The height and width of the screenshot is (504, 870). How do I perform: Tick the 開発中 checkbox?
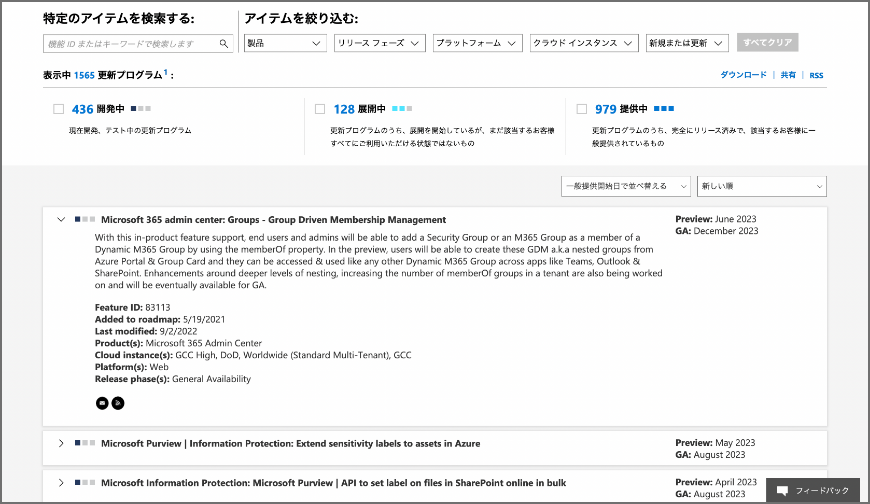(x=58, y=109)
